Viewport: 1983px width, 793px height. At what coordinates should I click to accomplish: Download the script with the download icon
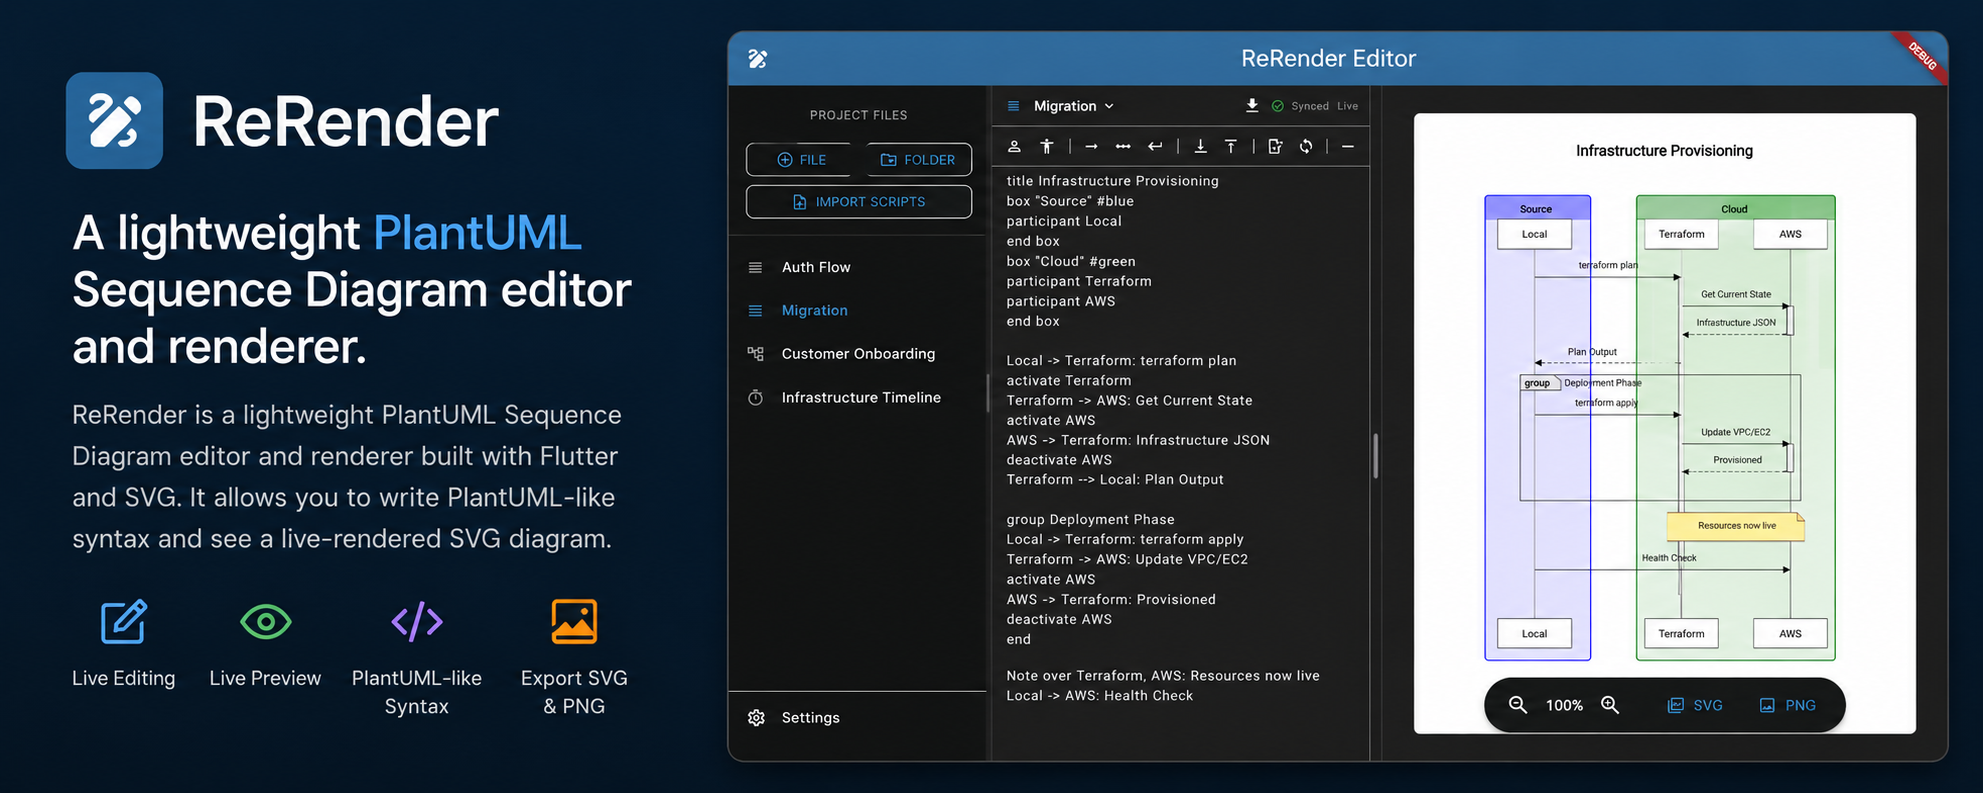1251,106
